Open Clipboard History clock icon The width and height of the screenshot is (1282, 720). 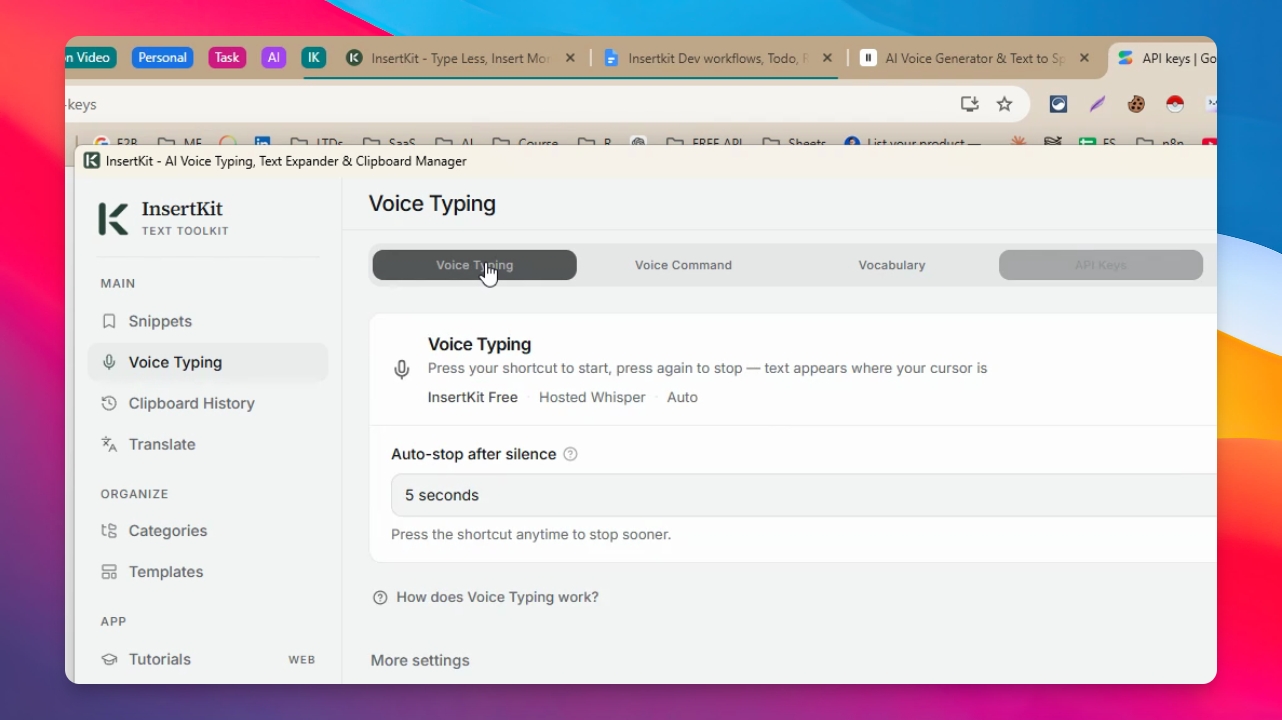coord(109,403)
